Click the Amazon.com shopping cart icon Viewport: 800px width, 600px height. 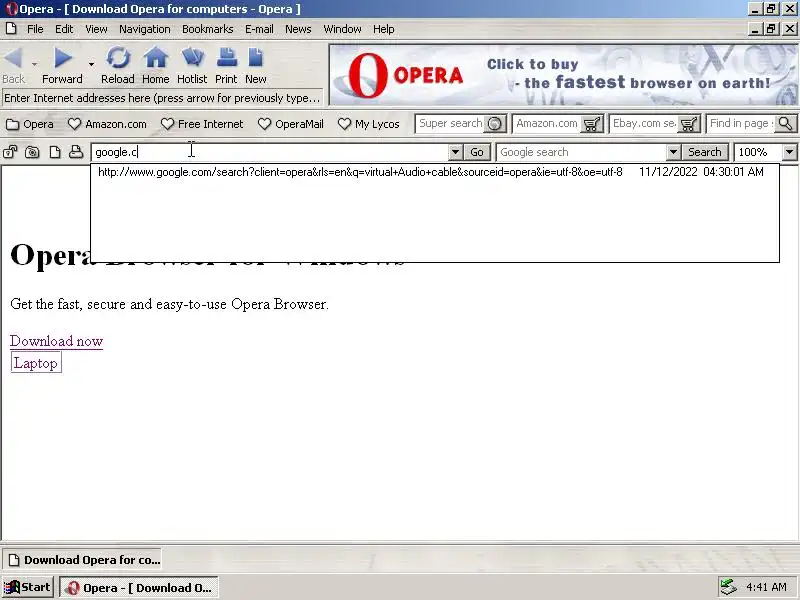(x=592, y=124)
